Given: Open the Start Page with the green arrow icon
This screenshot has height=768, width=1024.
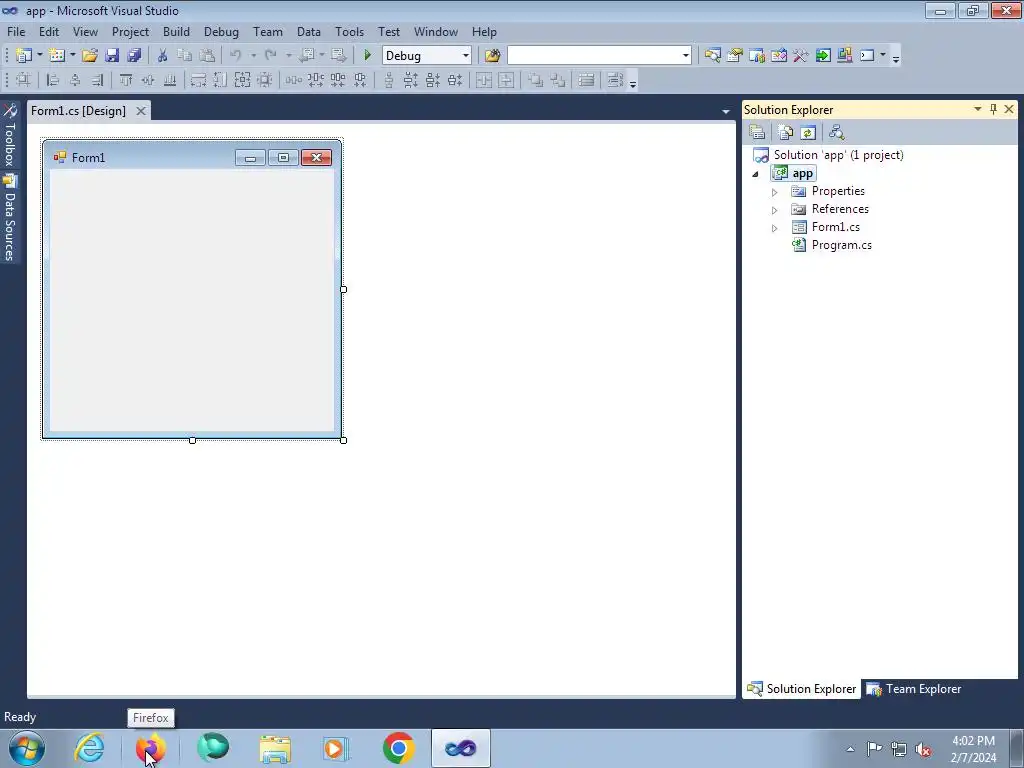Looking at the screenshot, I should (823, 56).
